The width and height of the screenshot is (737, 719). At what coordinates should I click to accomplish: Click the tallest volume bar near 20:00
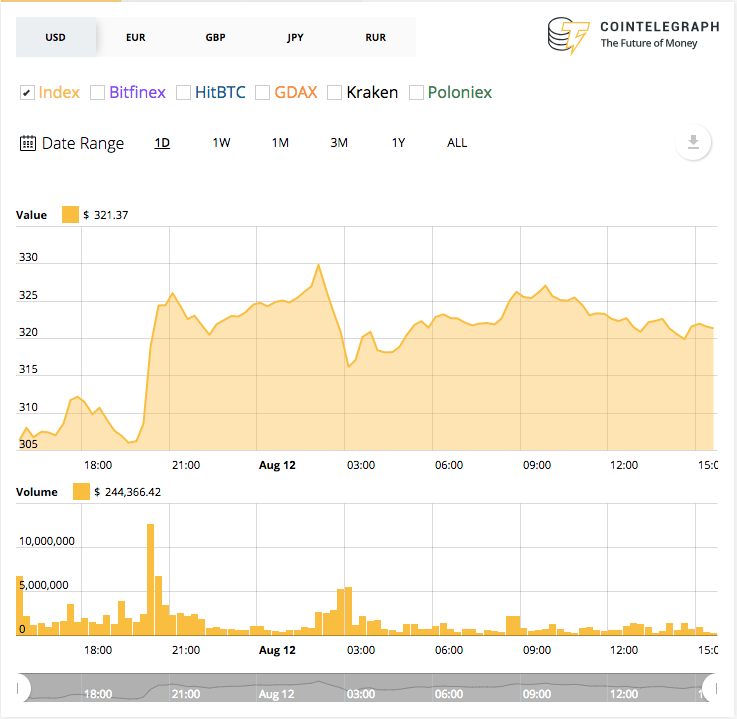(150, 579)
